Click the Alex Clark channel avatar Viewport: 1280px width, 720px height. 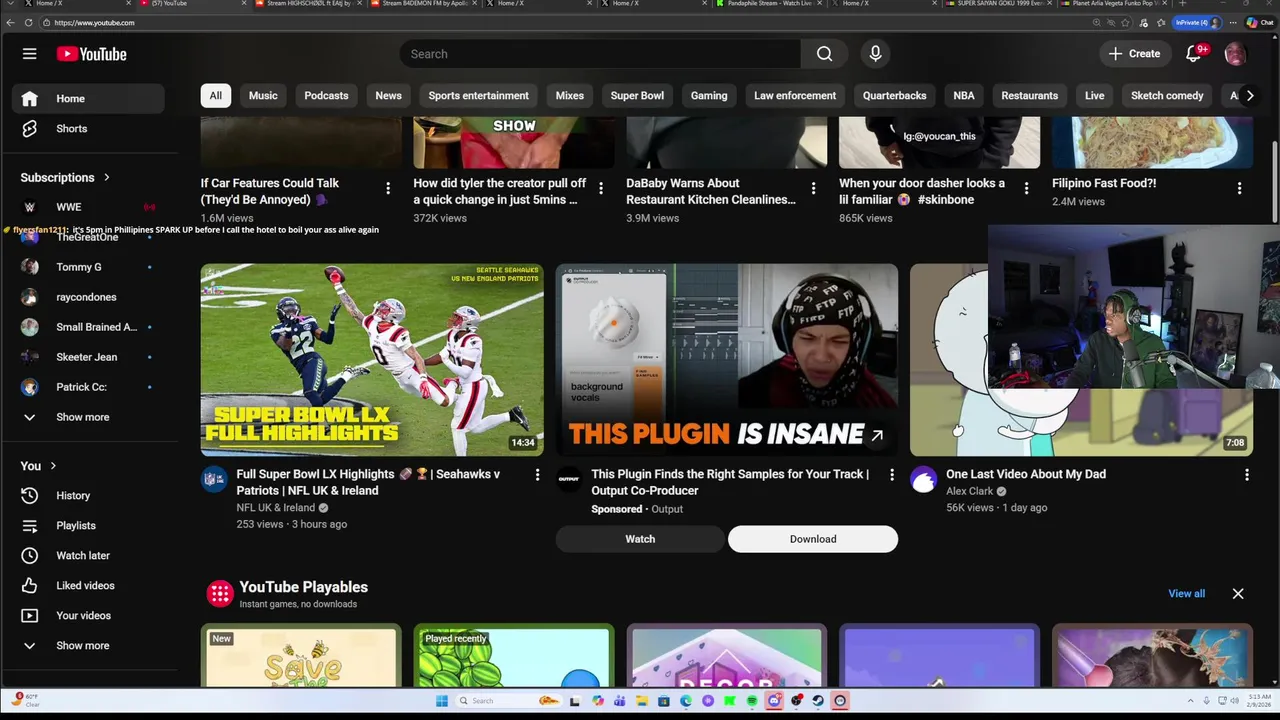click(923, 479)
